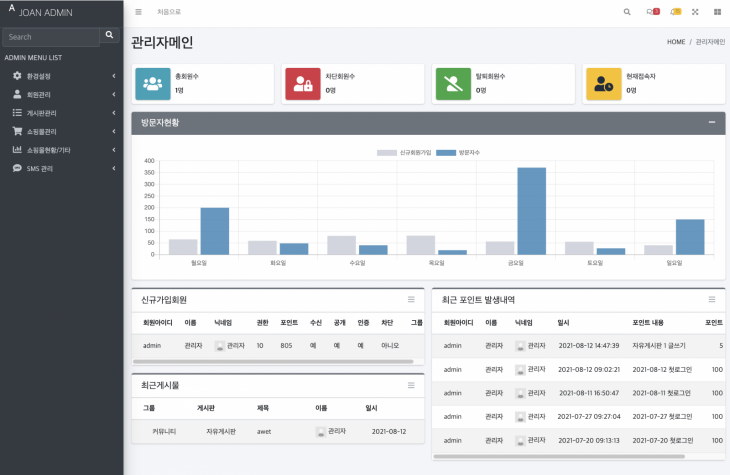The height and width of the screenshot is (475, 730).
Task: Click the blue 총회원수 users icon
Action: [153, 84]
